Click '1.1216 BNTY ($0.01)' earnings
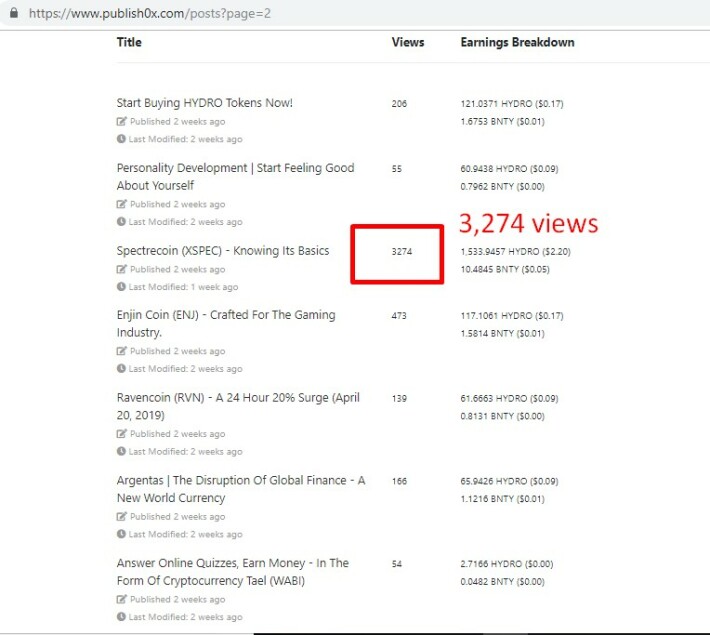Screen dimensions: 710x635 click(x=503, y=499)
